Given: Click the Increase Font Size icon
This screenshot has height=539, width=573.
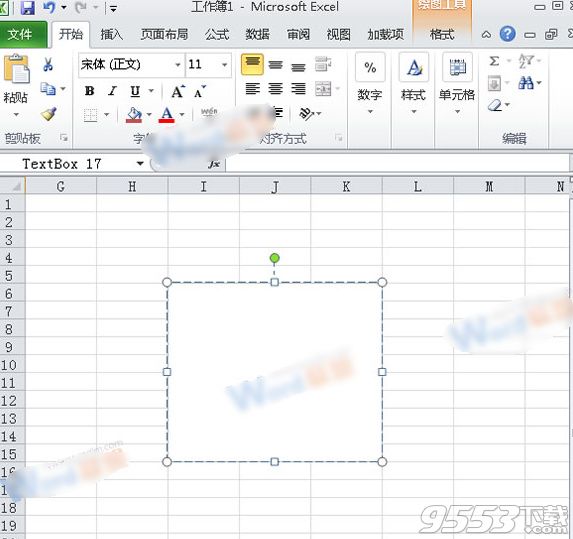Looking at the screenshot, I should tap(178, 91).
